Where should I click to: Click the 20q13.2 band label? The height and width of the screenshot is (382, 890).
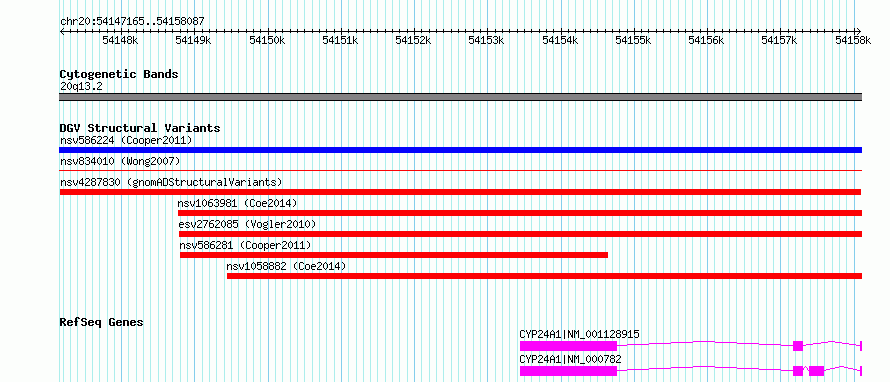pyautogui.click(x=81, y=87)
